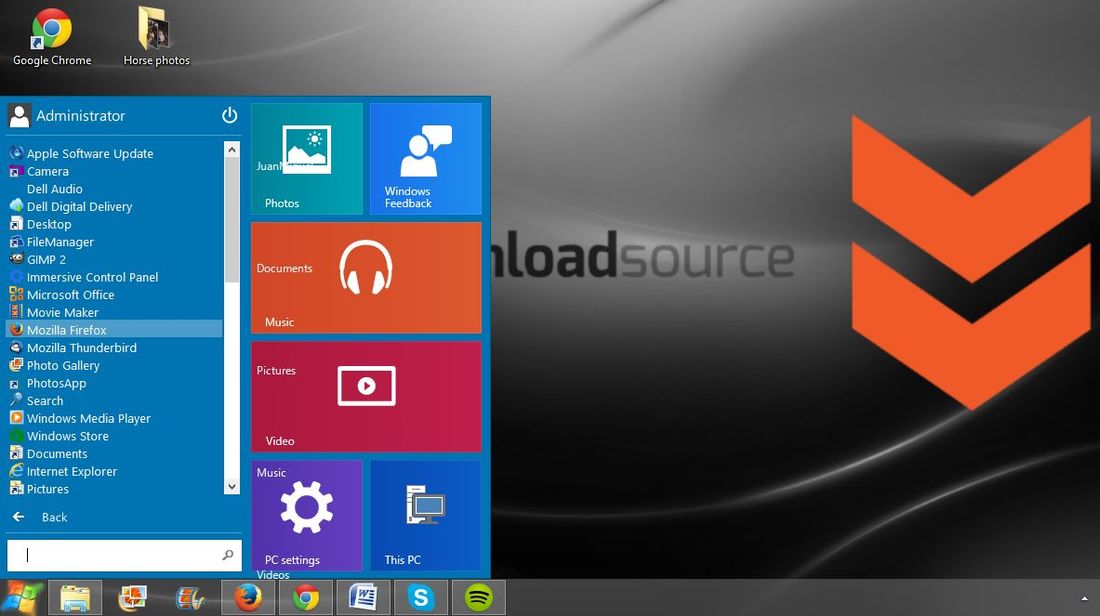Viewport: 1100px width, 616px height.
Task: Open File Explorer from the taskbar
Action: (75, 598)
